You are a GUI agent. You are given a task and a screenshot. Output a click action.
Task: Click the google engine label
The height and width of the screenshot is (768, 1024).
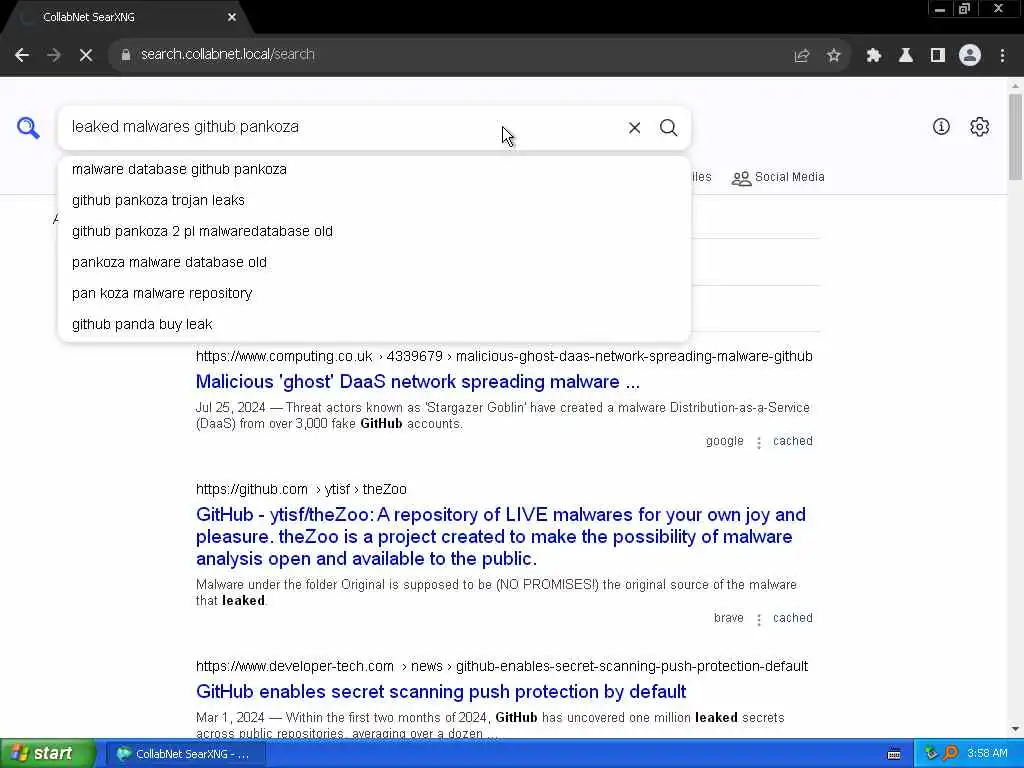click(x=724, y=441)
